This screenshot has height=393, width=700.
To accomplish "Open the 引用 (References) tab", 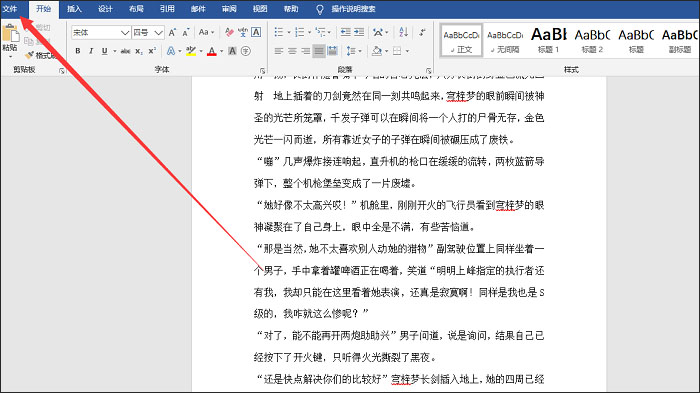I will pyautogui.click(x=167, y=8).
